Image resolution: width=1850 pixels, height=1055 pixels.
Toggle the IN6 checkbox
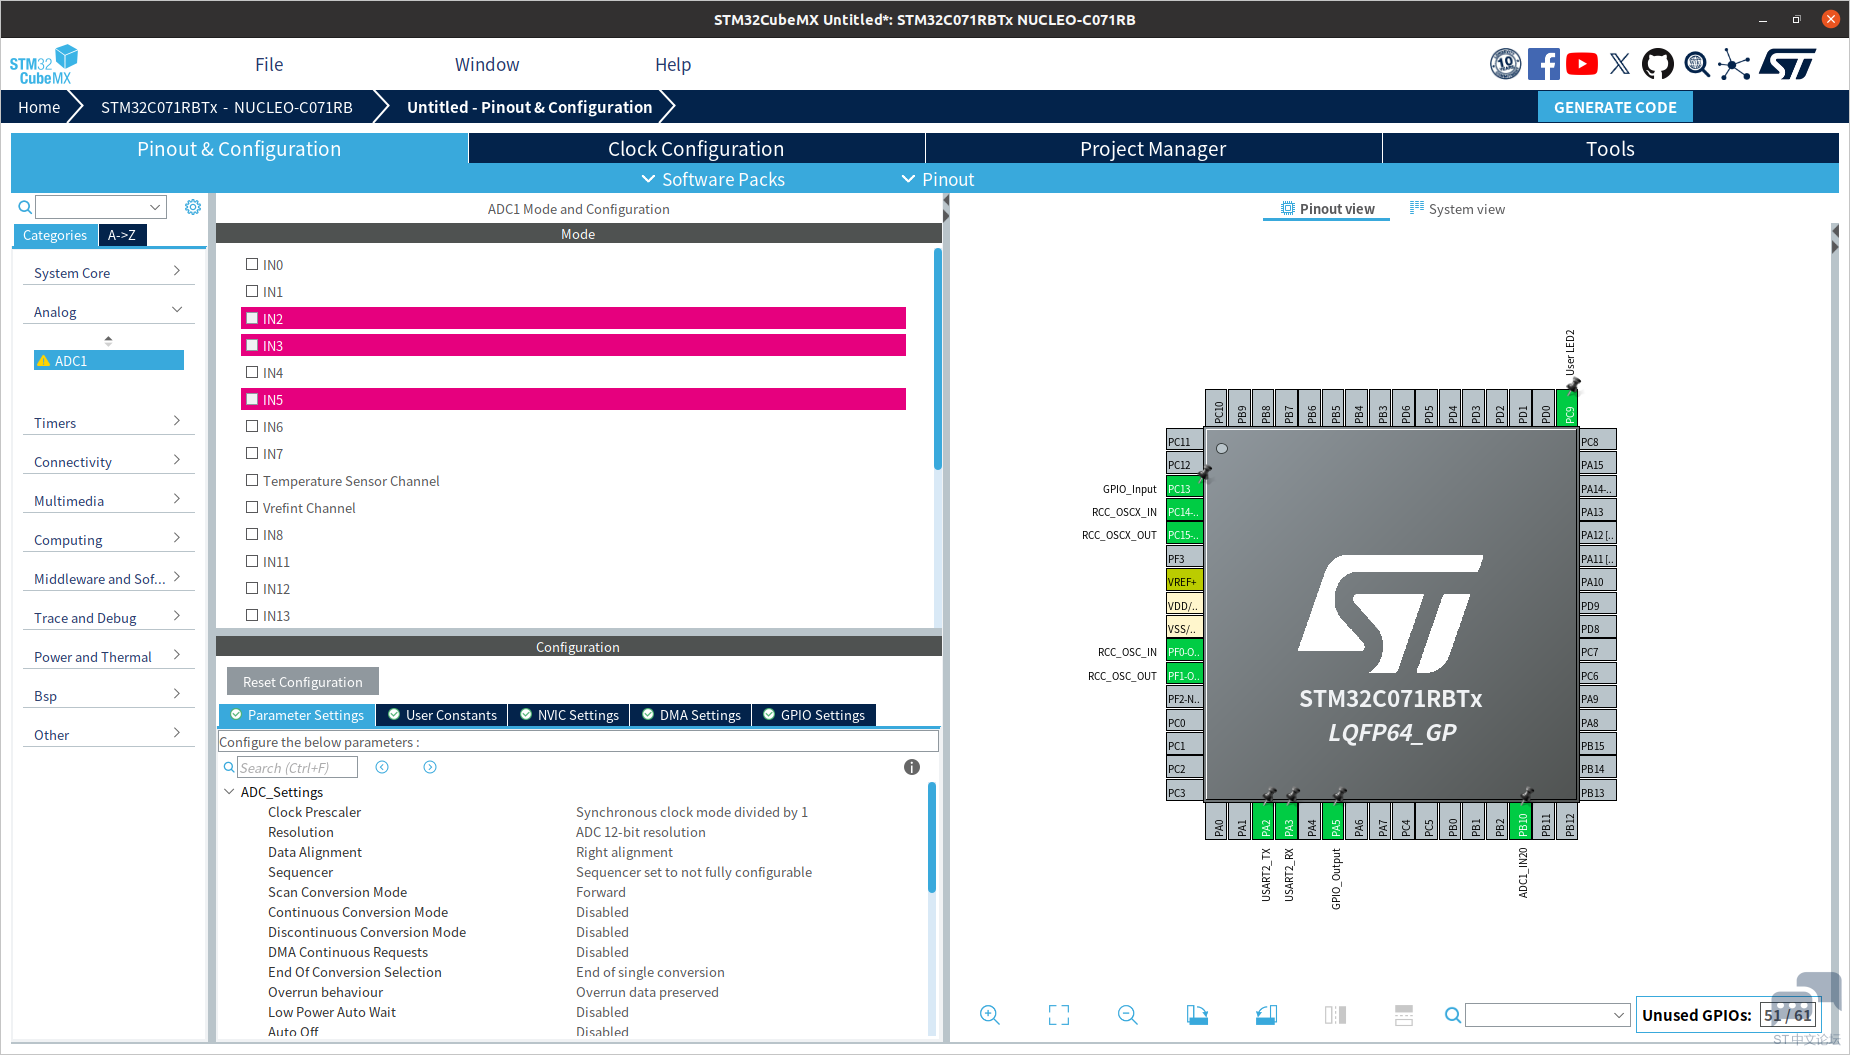[252, 426]
